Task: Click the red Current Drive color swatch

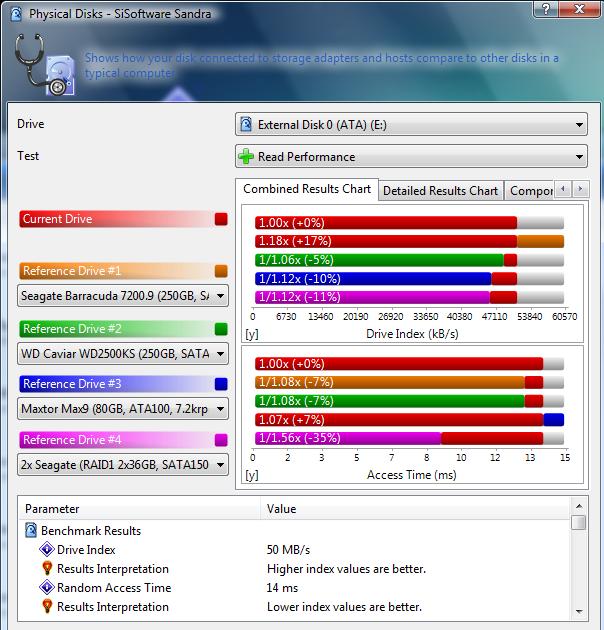Action: 221,219
